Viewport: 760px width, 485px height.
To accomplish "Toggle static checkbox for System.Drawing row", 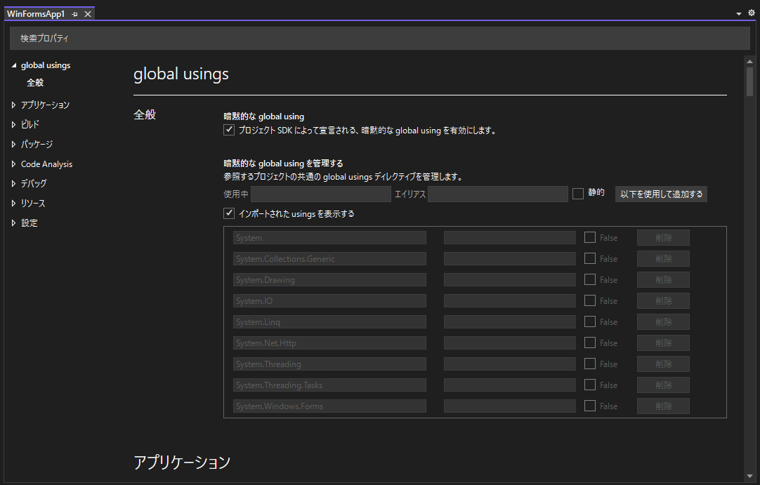I will click(590, 280).
